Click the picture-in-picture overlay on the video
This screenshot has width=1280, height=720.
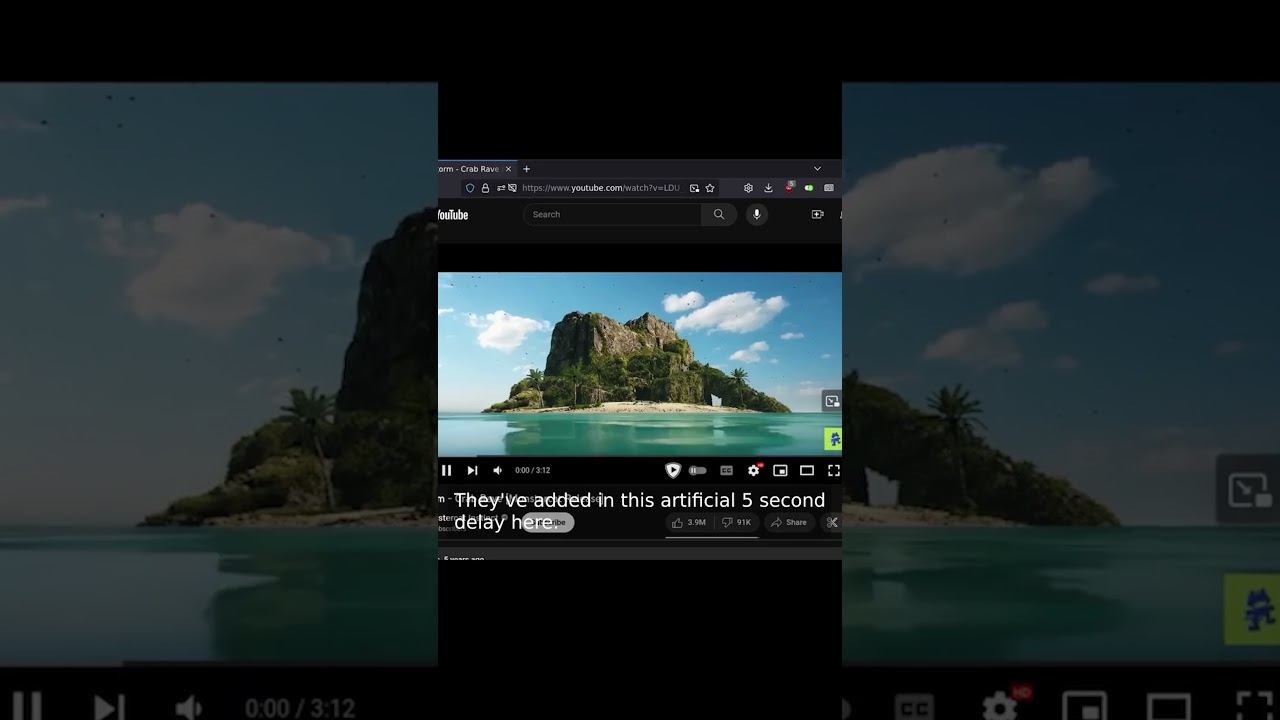(831, 401)
